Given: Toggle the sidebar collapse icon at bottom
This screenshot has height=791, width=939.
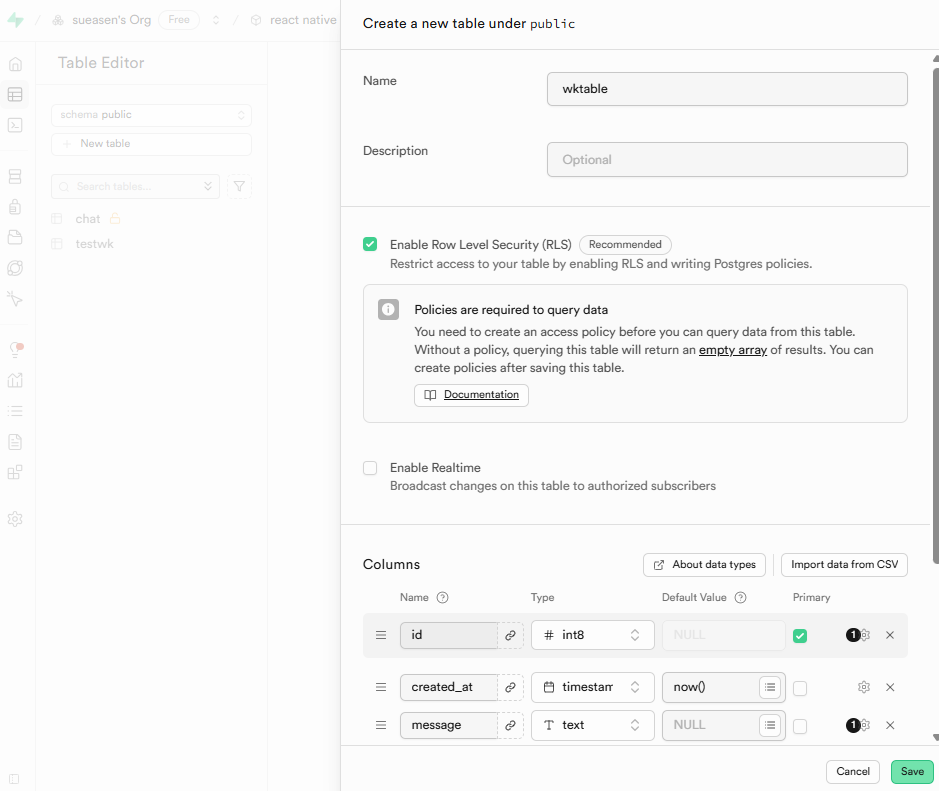Looking at the screenshot, I should coord(14,779).
